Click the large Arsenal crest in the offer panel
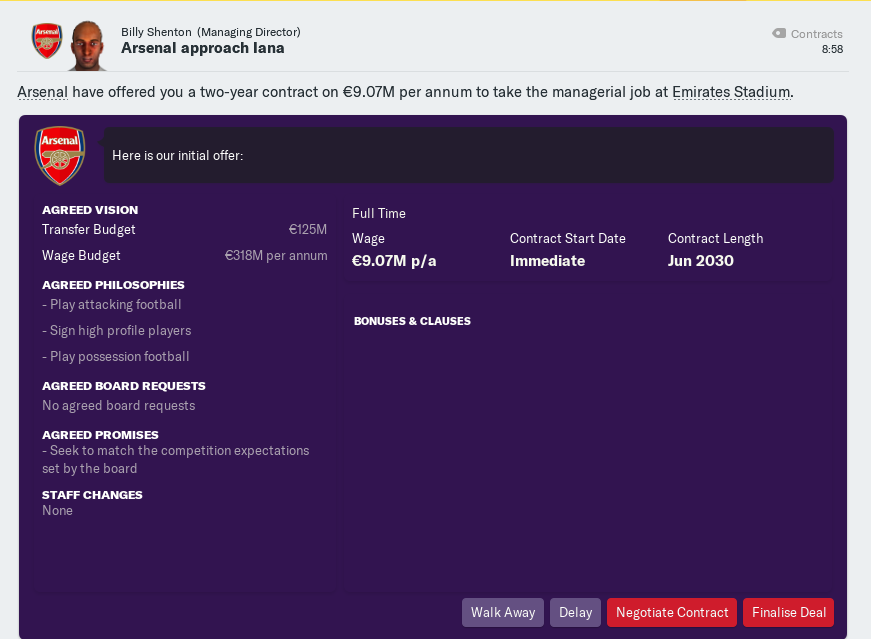Screen dimensions: 871x639 tap(60, 156)
